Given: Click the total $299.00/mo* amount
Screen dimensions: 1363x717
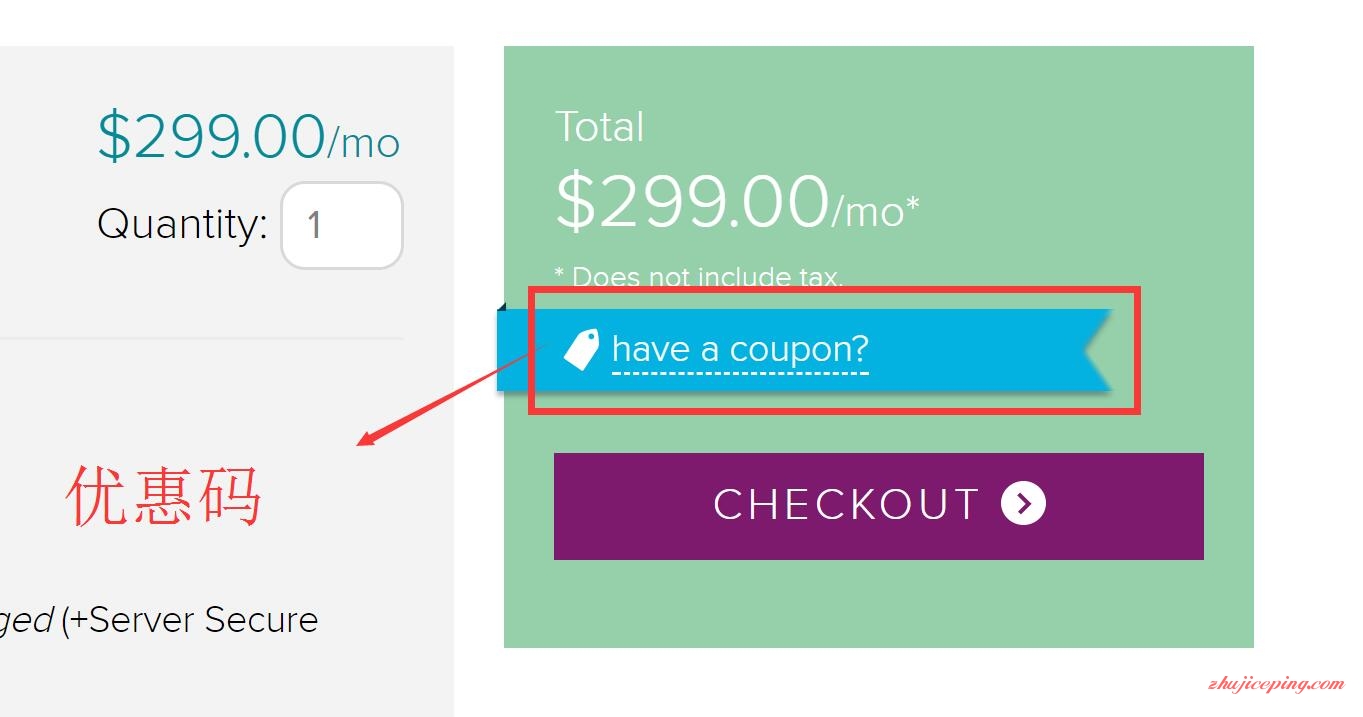Looking at the screenshot, I should click(736, 202).
